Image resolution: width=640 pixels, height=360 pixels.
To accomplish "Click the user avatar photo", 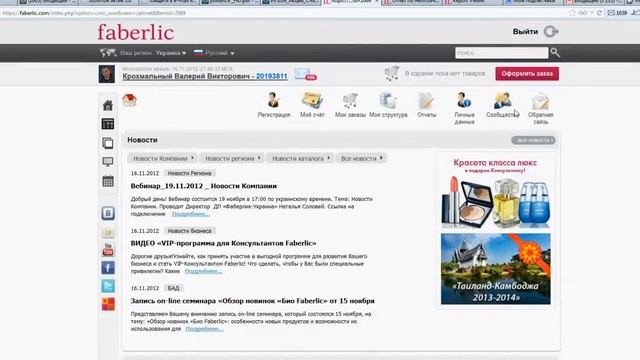I will [x=107, y=74].
